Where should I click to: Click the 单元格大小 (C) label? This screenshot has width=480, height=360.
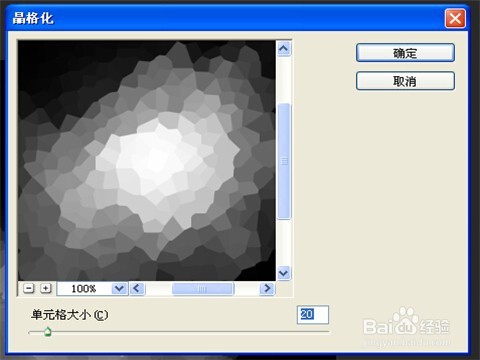coord(69,315)
